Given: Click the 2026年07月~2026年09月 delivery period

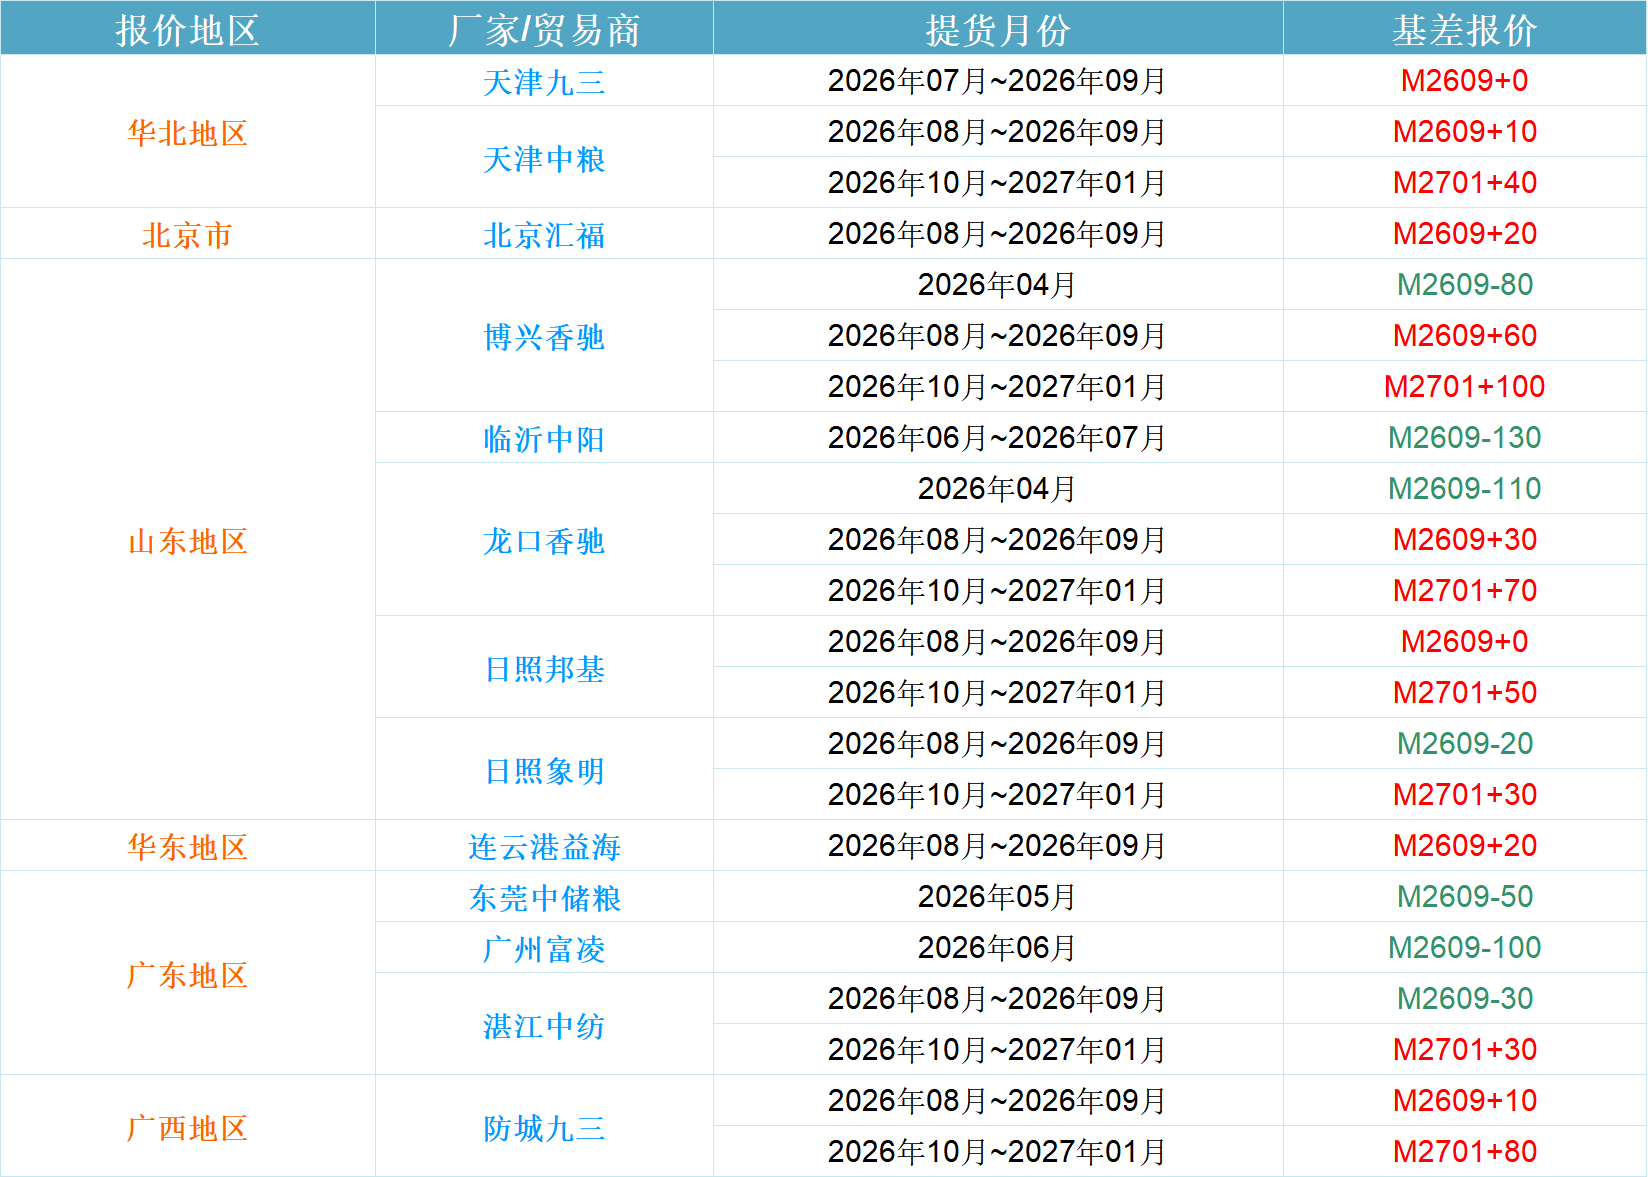Looking at the screenshot, I should click(x=997, y=81).
